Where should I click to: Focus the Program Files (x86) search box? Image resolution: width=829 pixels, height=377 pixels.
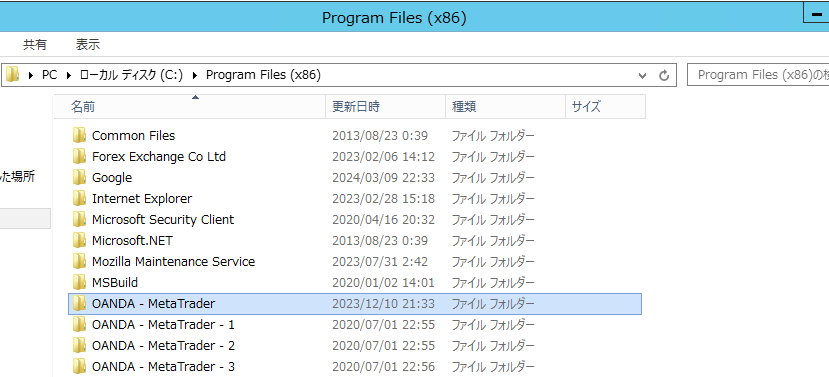coord(758,75)
